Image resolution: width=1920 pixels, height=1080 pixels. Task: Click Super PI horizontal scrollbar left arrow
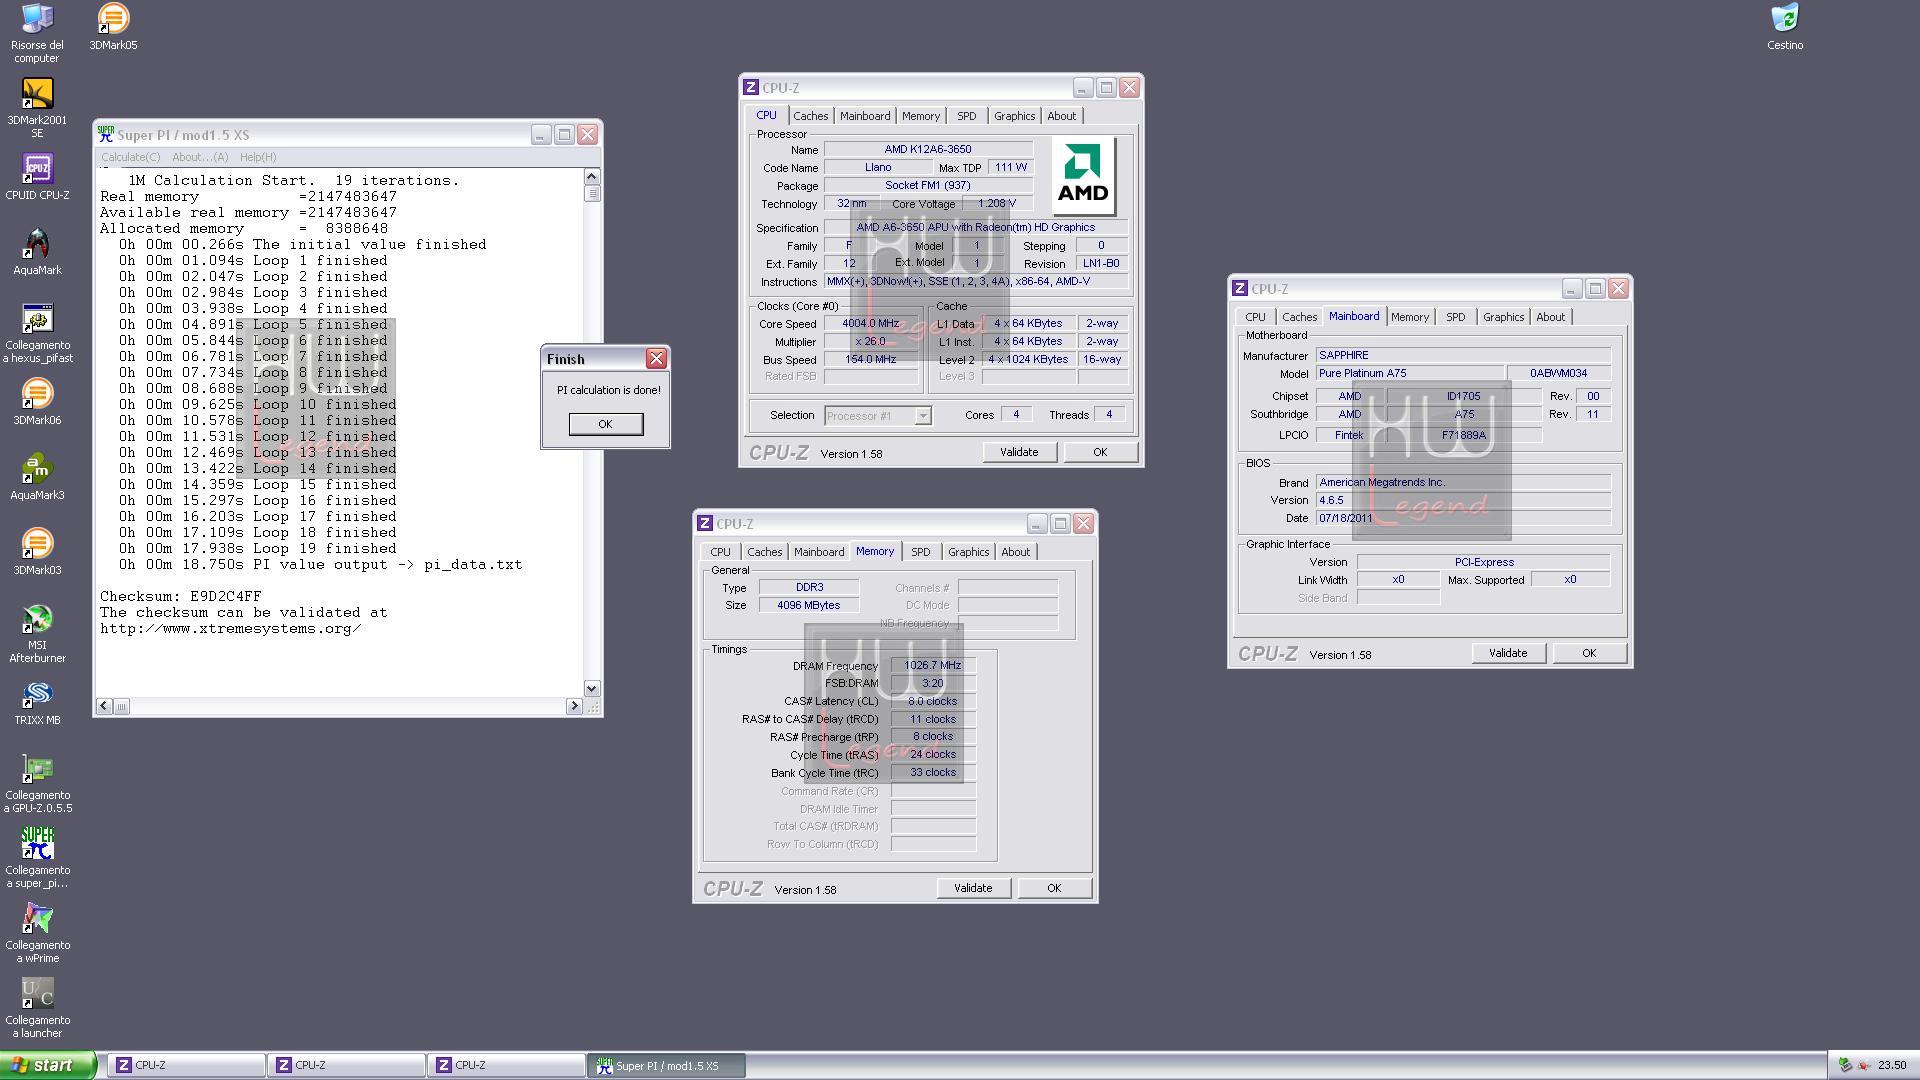tap(104, 706)
